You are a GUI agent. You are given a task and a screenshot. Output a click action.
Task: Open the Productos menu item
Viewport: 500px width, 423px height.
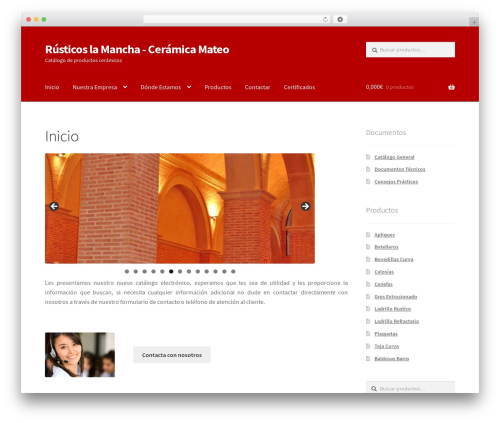218,87
